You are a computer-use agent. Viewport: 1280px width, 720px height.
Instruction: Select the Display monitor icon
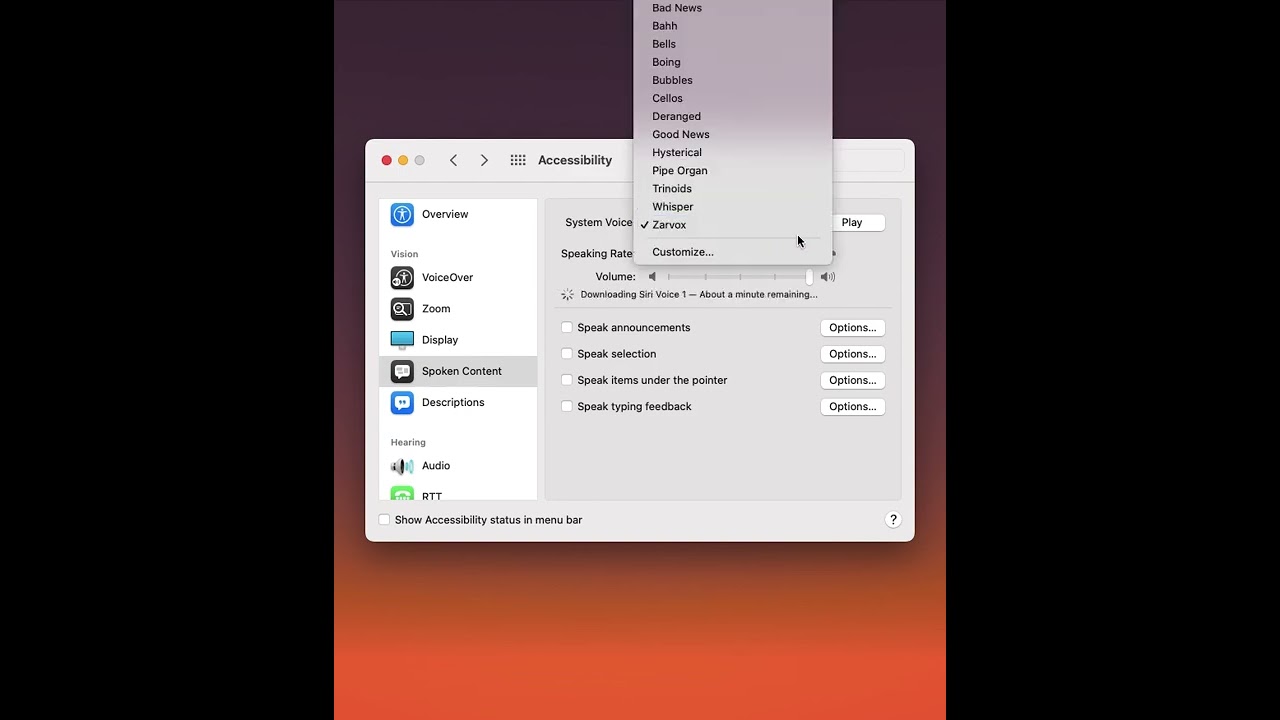pyautogui.click(x=402, y=340)
